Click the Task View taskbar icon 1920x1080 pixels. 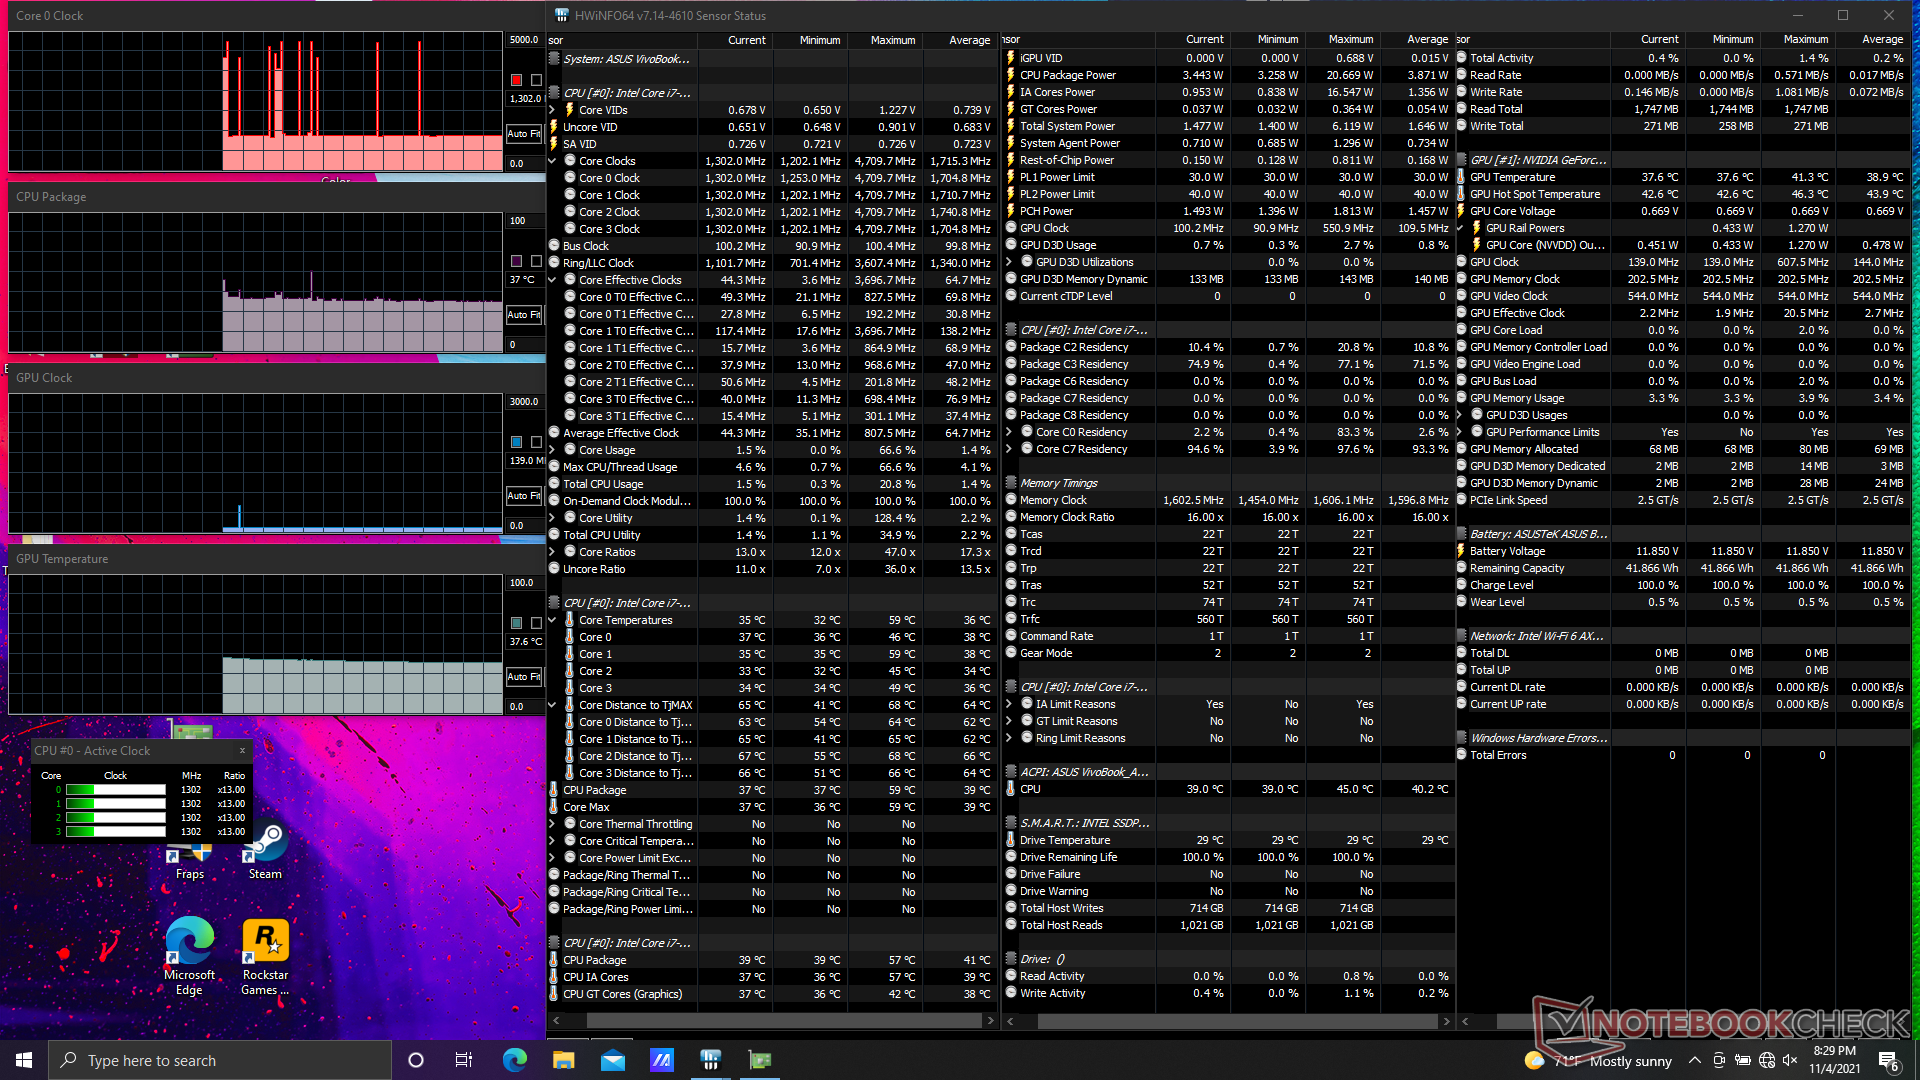(x=464, y=1060)
